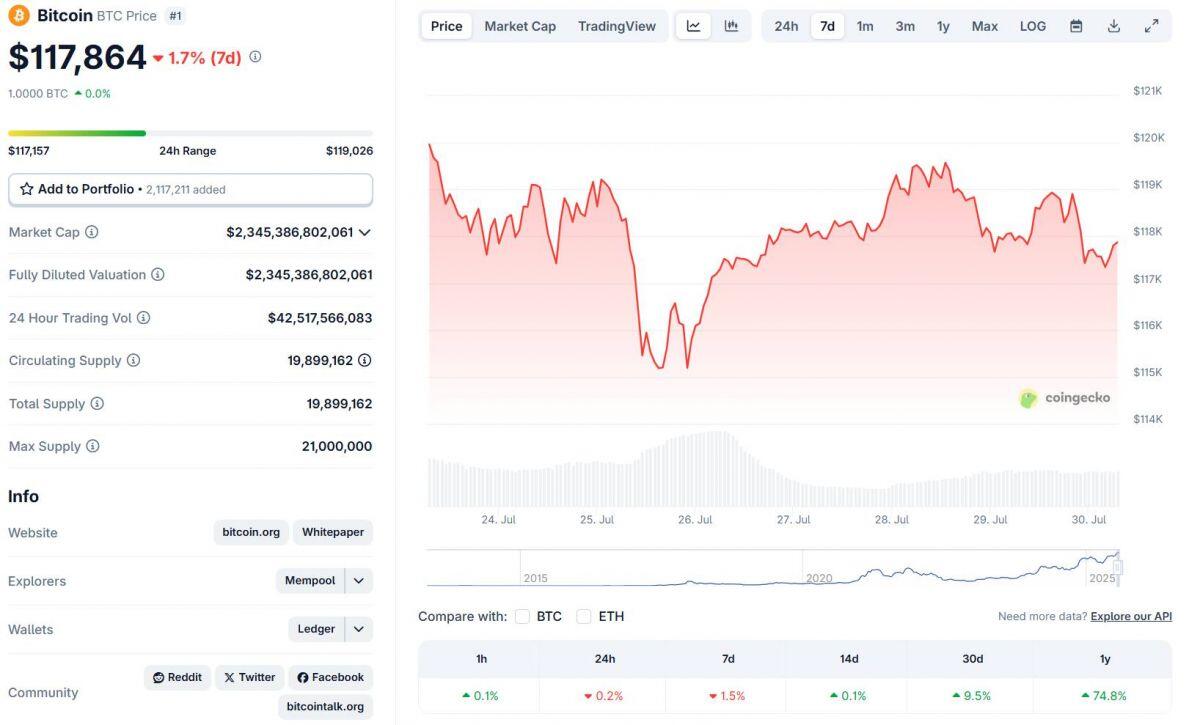This screenshot has height=725, width=1200.
Task: Open the TradingView tab
Action: point(616,26)
